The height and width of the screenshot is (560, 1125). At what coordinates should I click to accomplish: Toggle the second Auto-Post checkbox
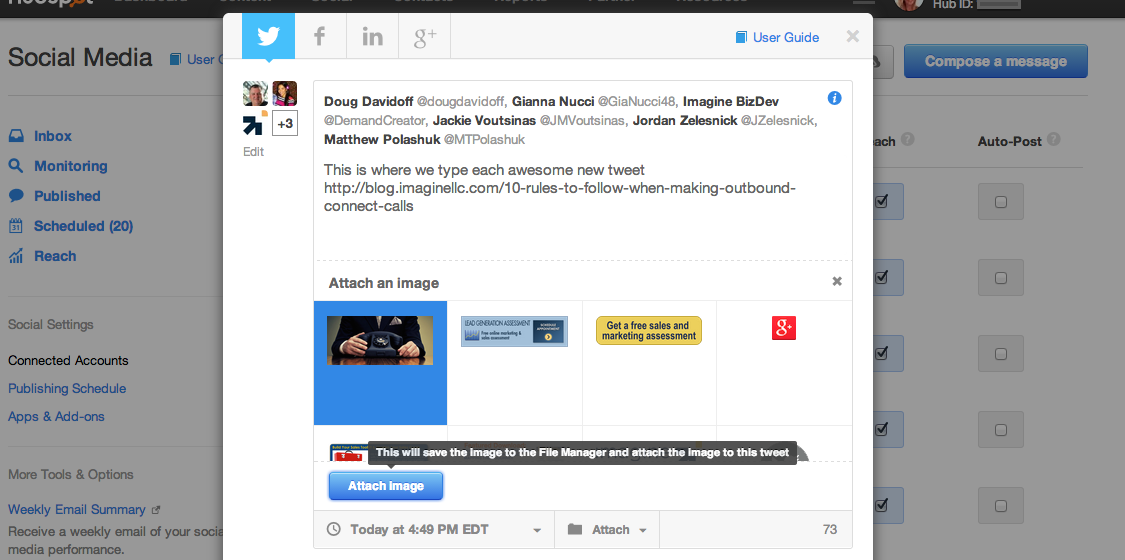1001,277
